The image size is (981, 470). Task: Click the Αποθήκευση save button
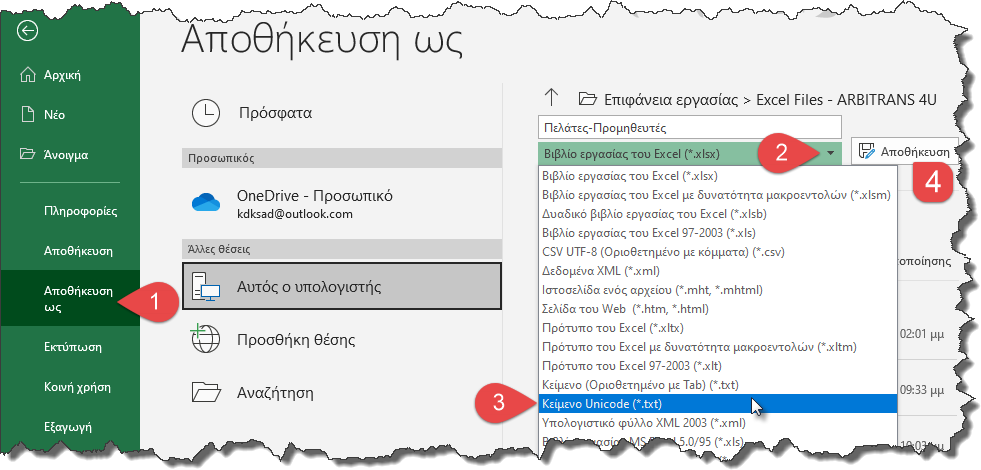905,151
